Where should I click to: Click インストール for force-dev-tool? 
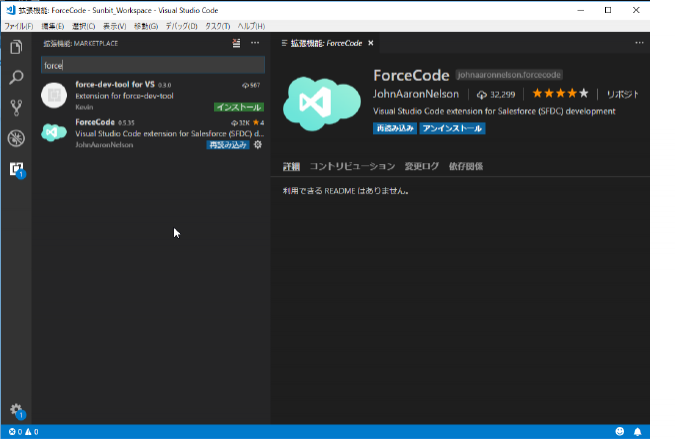click(x=239, y=107)
